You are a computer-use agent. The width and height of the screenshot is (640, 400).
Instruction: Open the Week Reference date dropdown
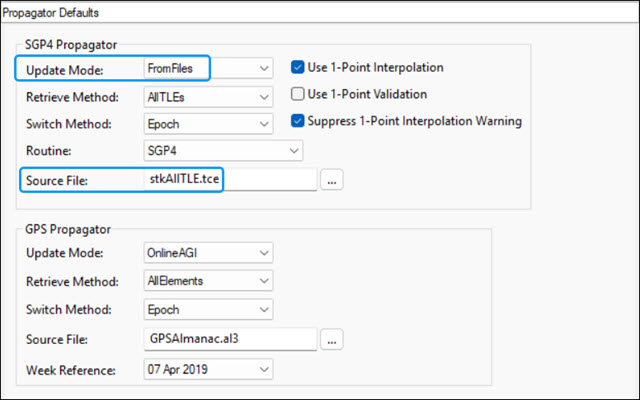263,370
